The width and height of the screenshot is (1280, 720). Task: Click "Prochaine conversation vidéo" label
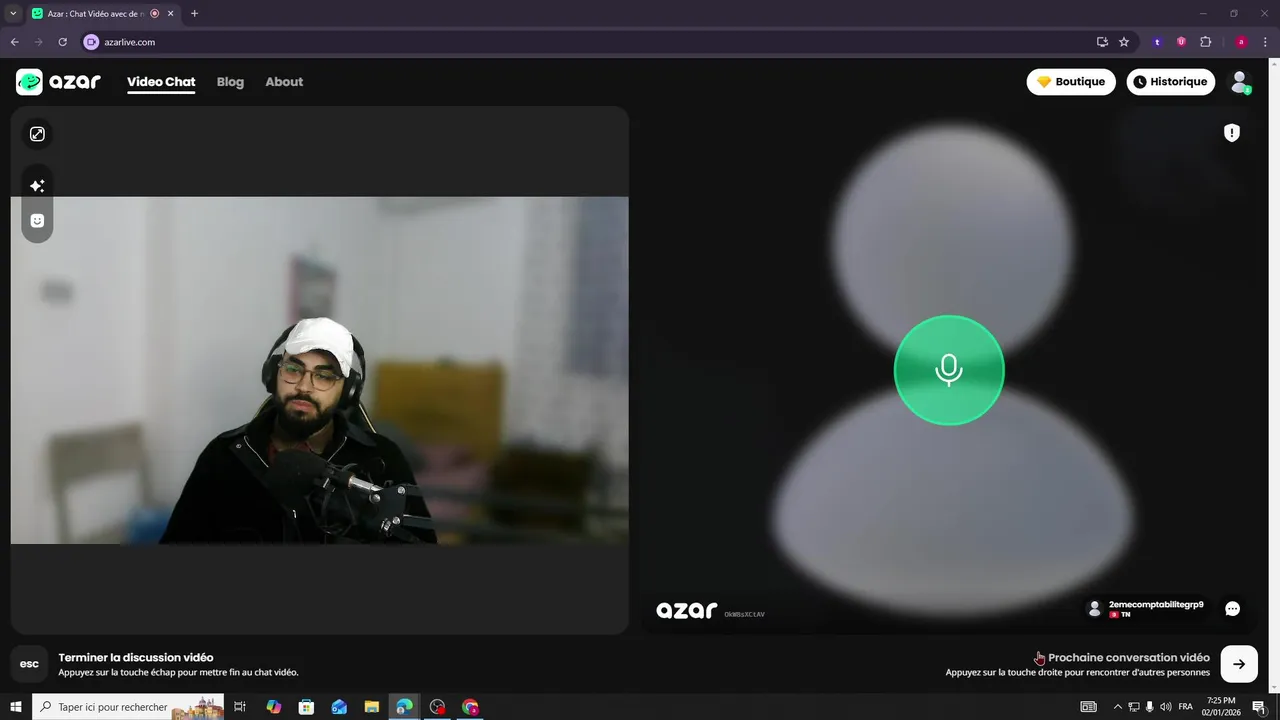pyautogui.click(x=1129, y=658)
